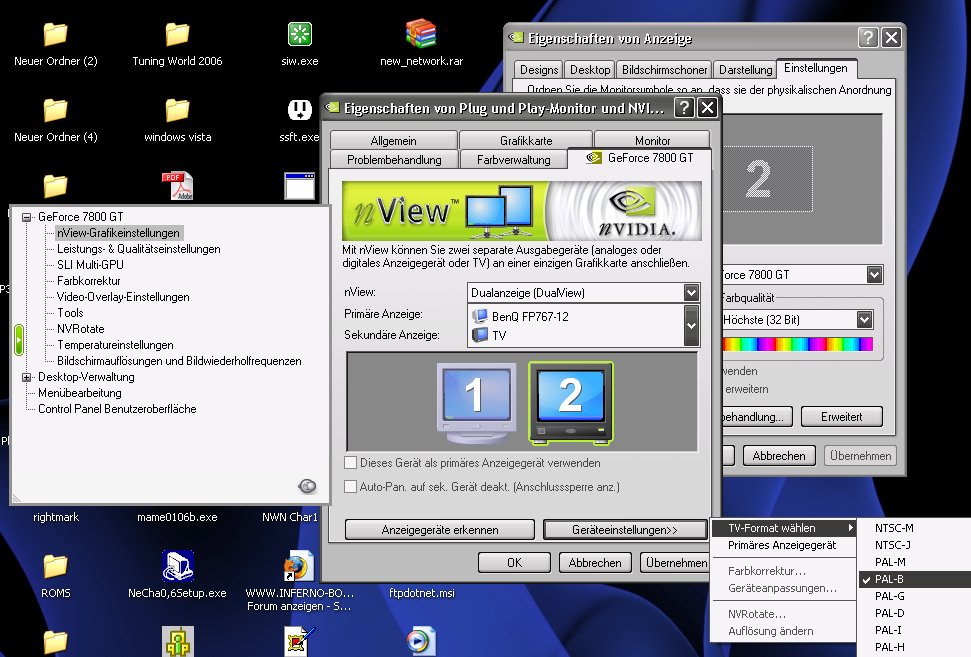Click Anzeigegeräte erkennen button
Viewport: 971px width, 657px height.
pos(440,530)
